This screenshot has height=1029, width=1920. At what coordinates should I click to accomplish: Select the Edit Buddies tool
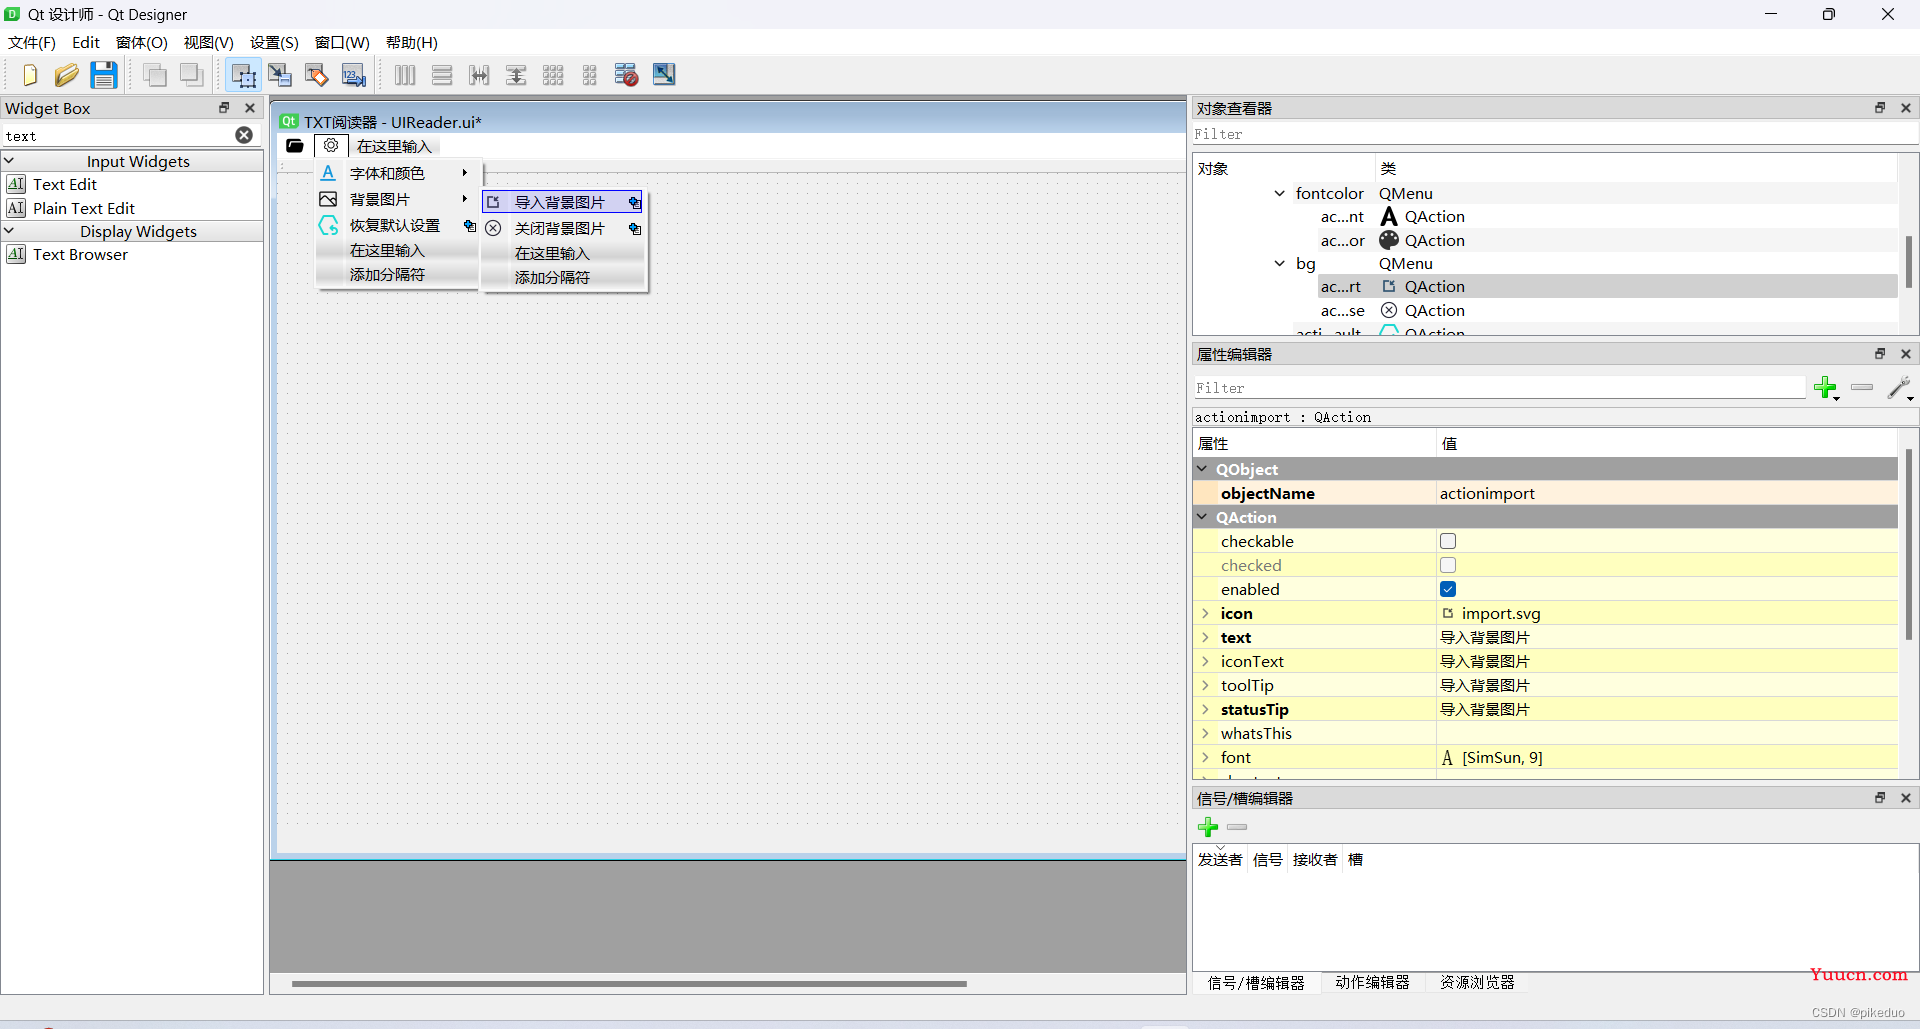point(317,75)
